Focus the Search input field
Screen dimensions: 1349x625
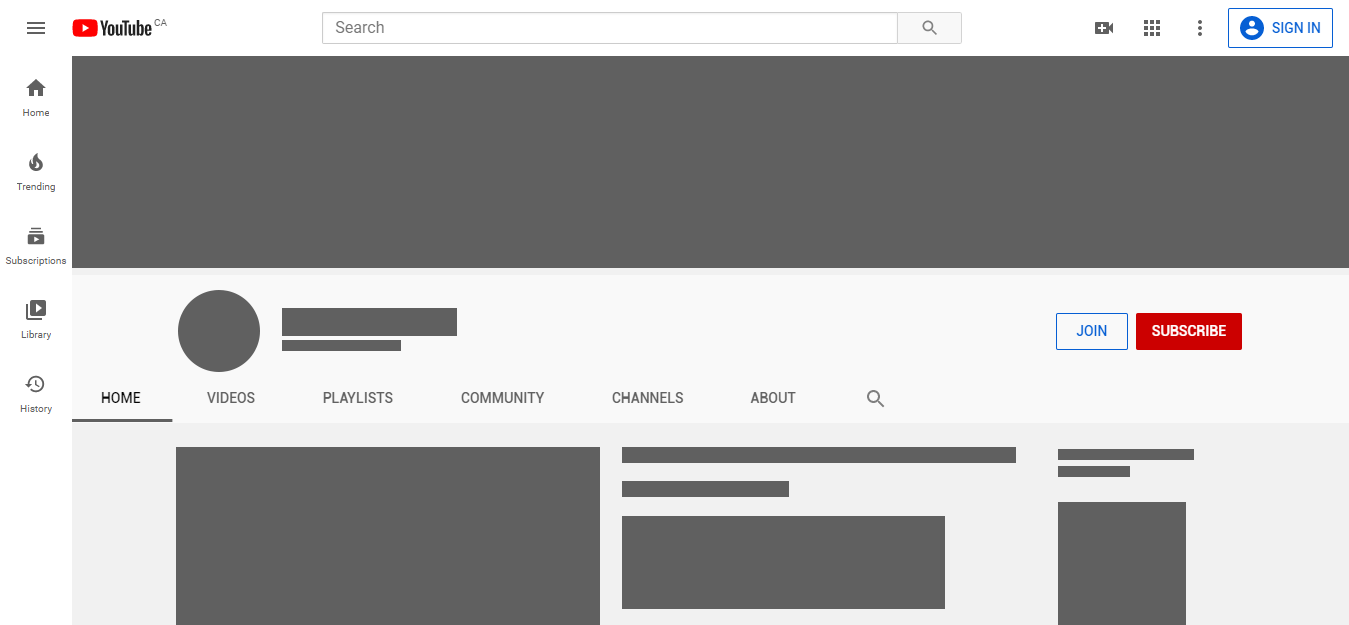click(x=610, y=28)
